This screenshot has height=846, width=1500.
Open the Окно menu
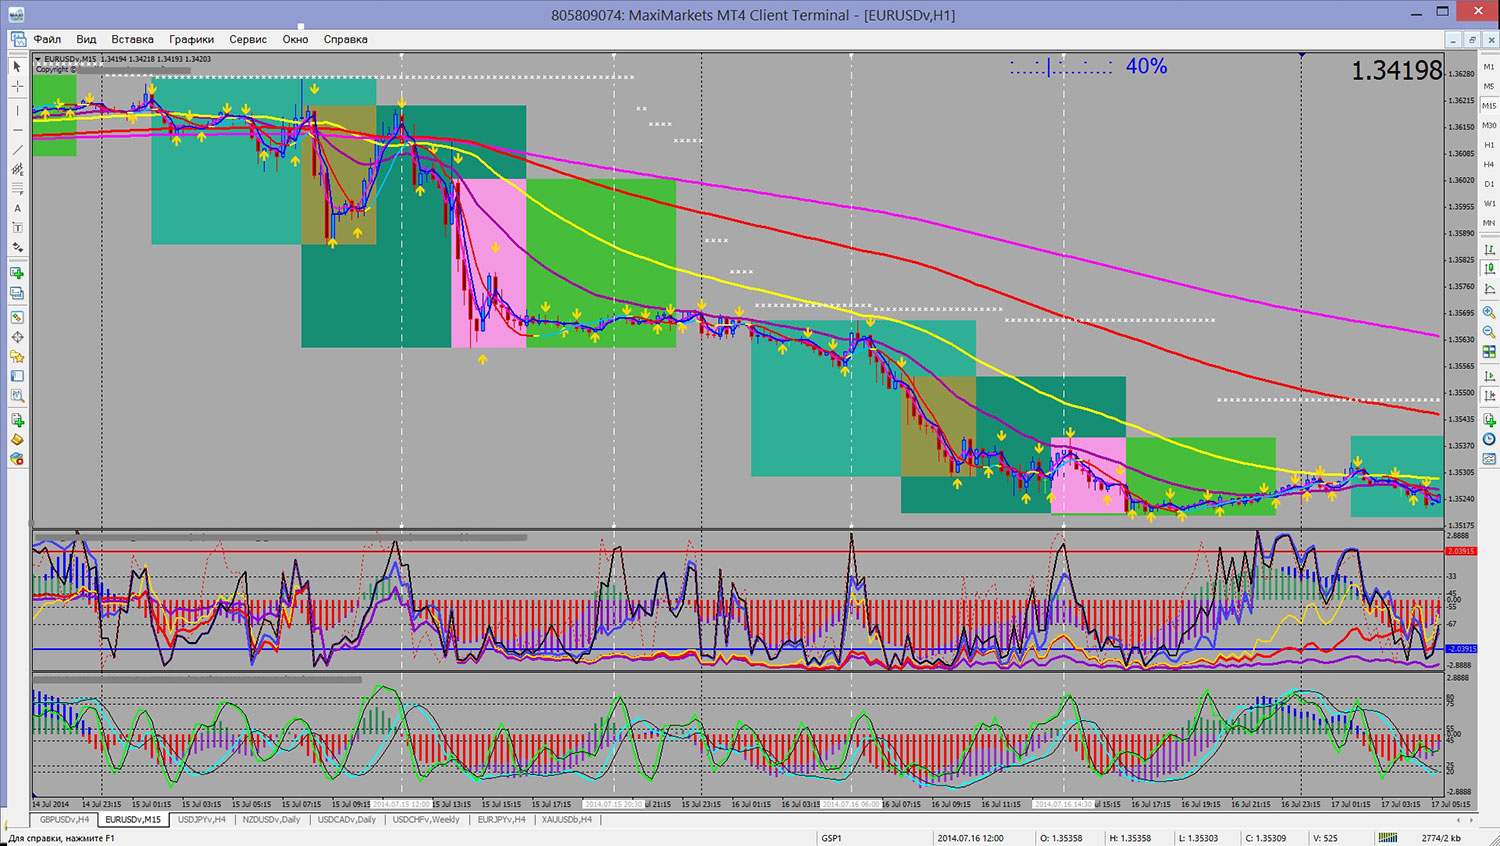(295, 39)
